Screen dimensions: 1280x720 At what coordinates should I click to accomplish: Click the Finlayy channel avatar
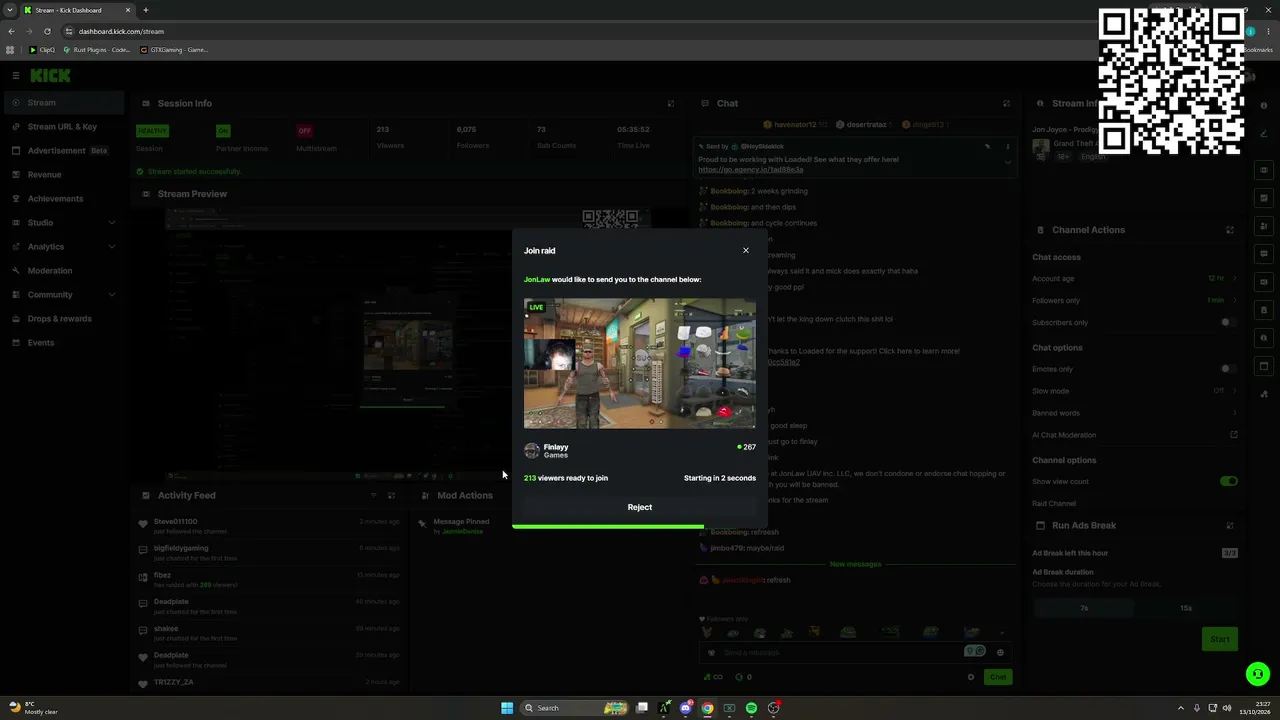pyautogui.click(x=532, y=451)
